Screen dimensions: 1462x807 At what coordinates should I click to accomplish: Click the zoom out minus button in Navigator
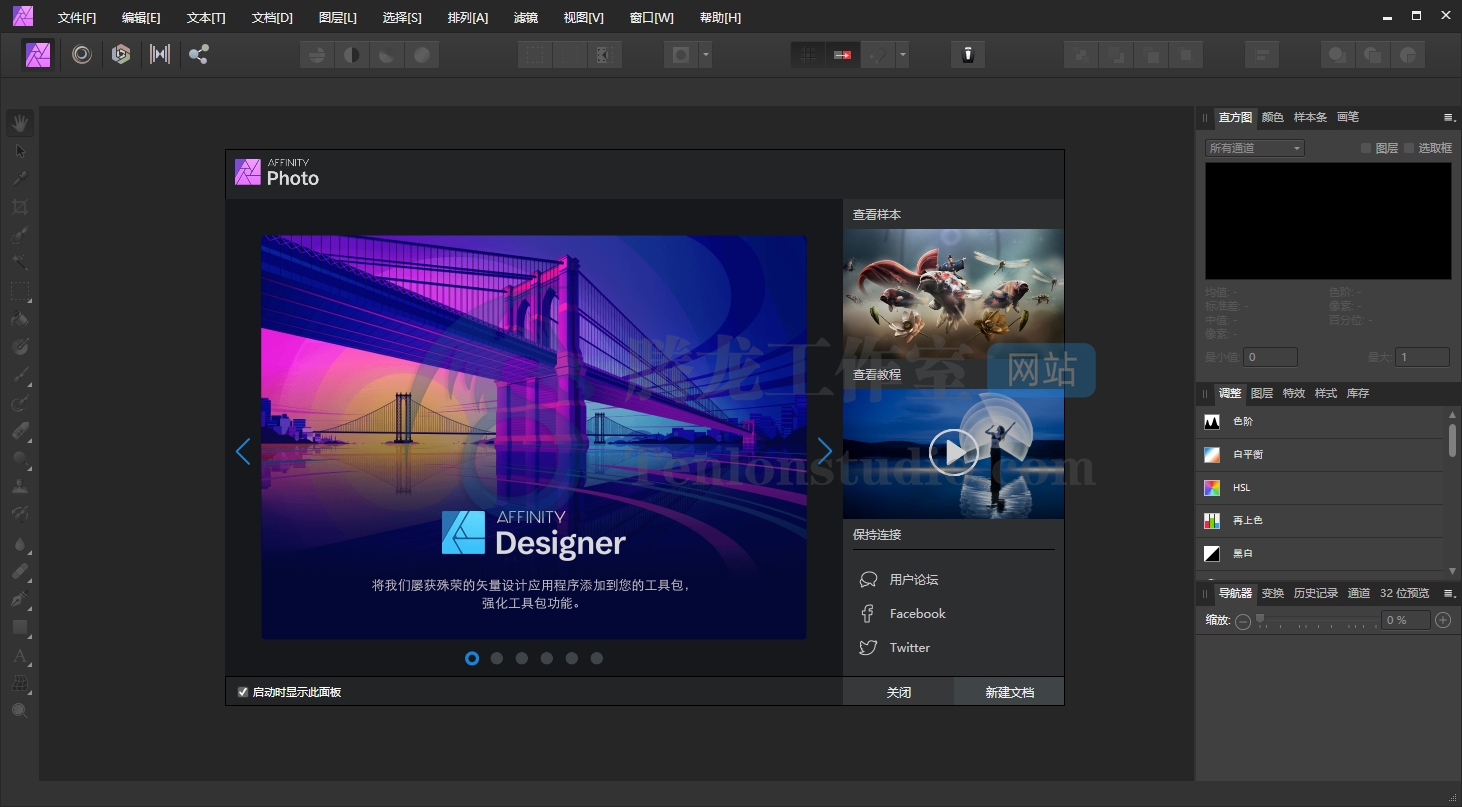pyautogui.click(x=1243, y=621)
